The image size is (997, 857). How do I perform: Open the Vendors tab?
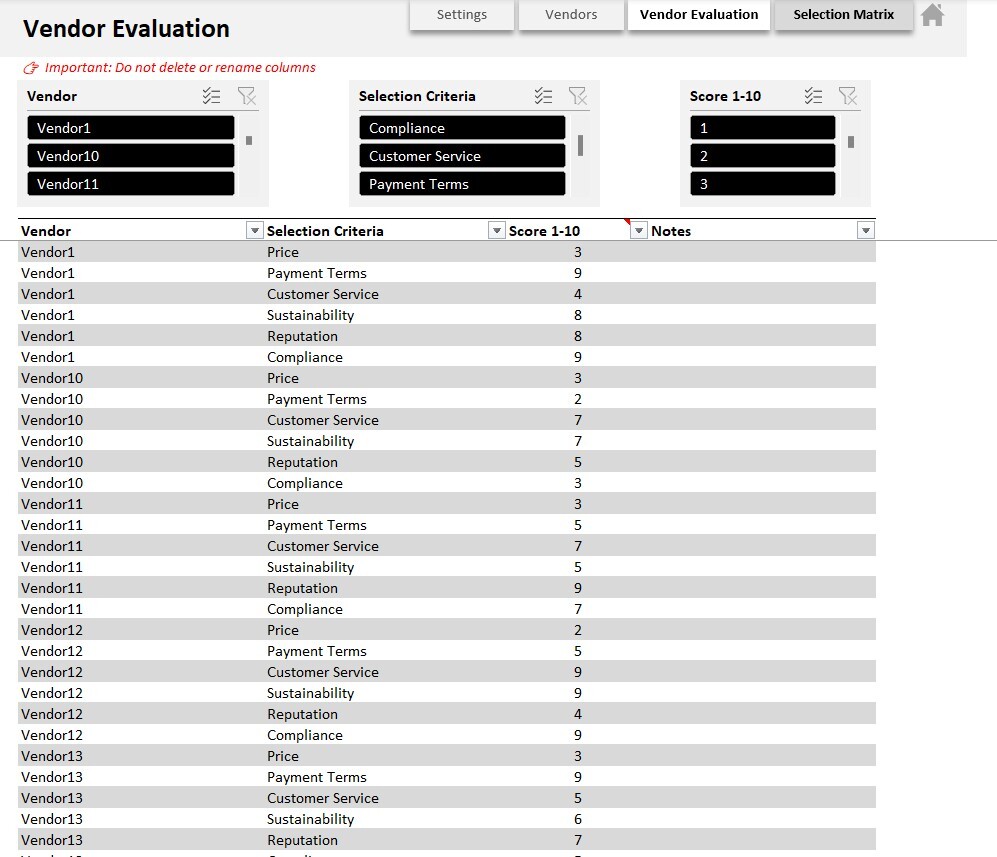tap(570, 15)
